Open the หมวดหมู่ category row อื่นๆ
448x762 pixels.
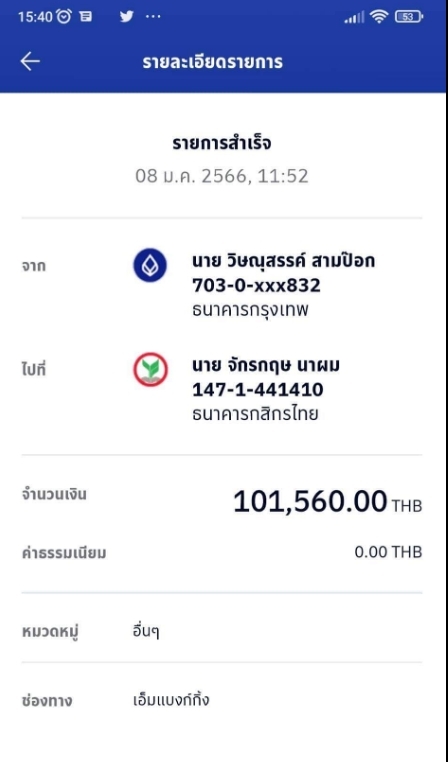point(222,632)
